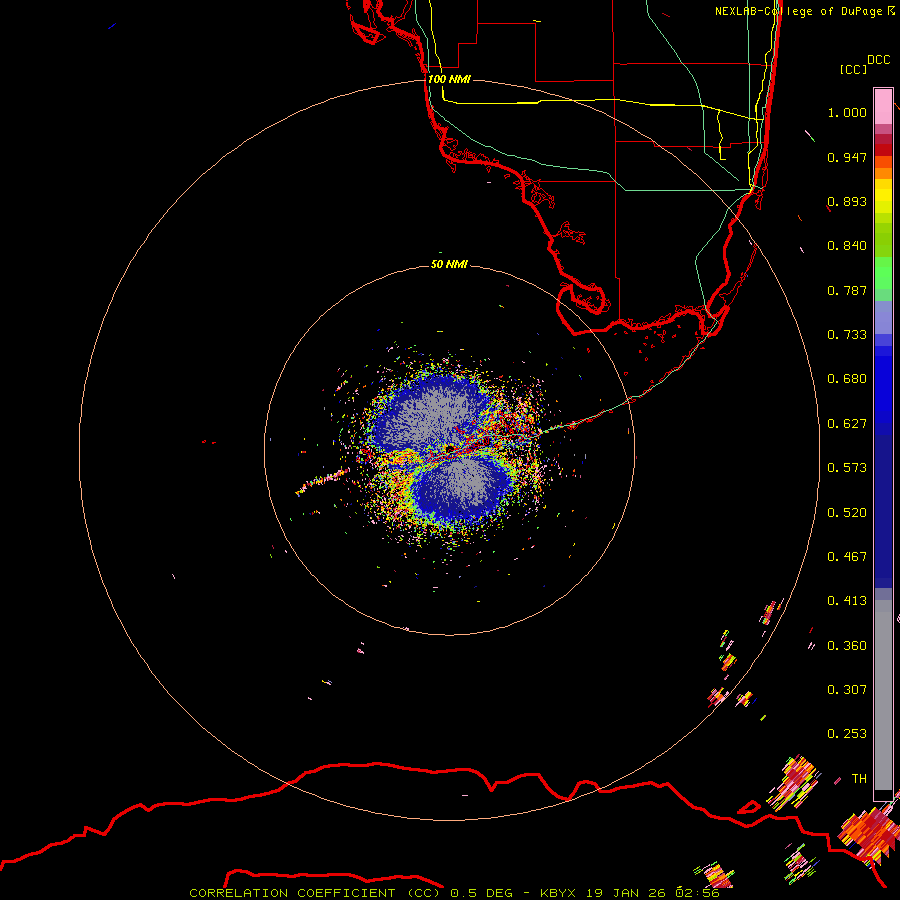Click the 0.947 scale value
Image resolution: width=900 pixels, height=900 pixels.
[x=847, y=157]
